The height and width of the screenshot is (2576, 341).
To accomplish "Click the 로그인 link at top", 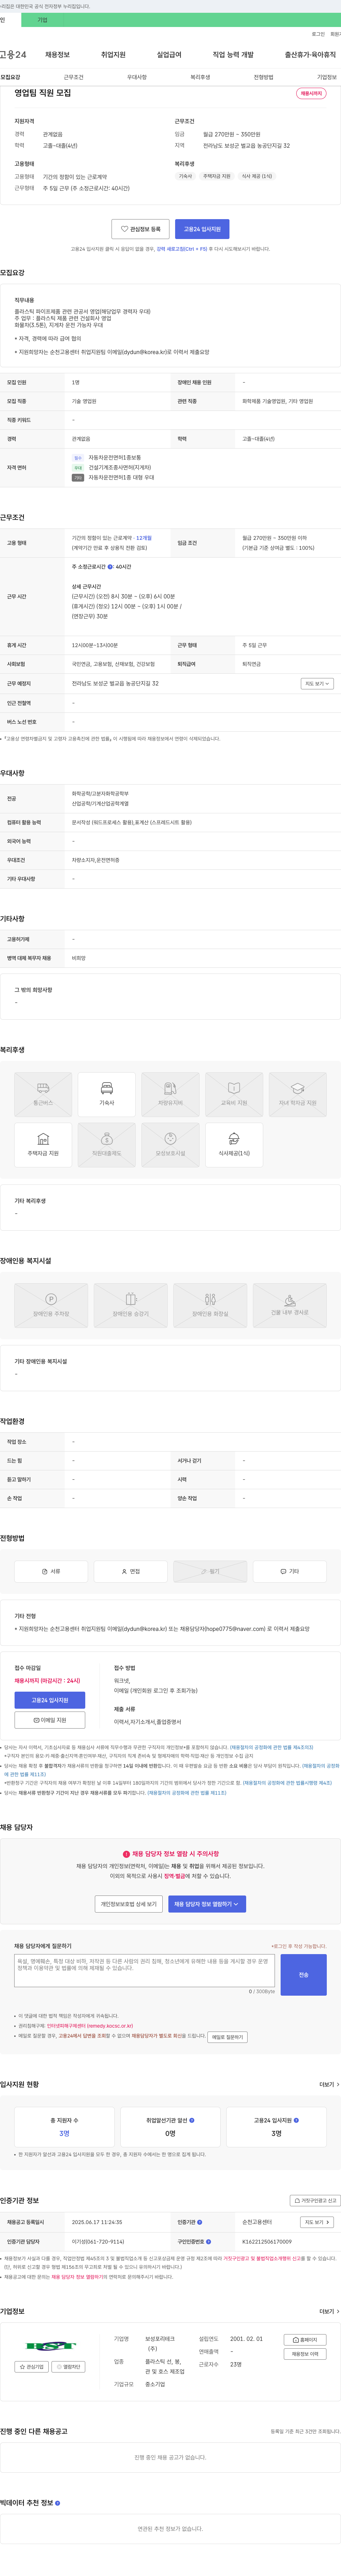I will click(318, 34).
